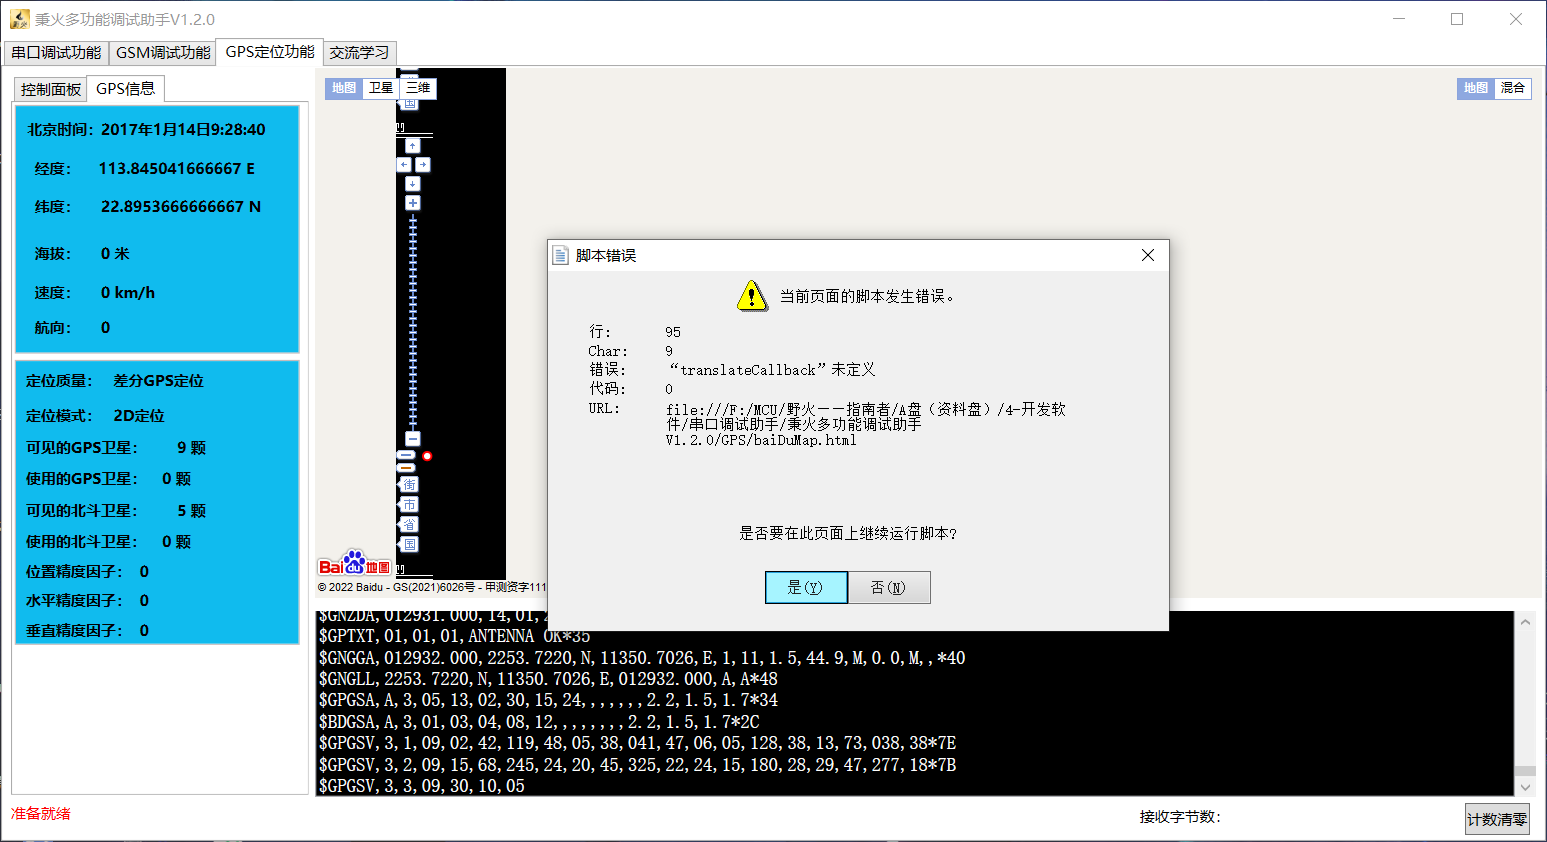Click the app icon in title bar
1547x842 pixels.
click(20, 19)
